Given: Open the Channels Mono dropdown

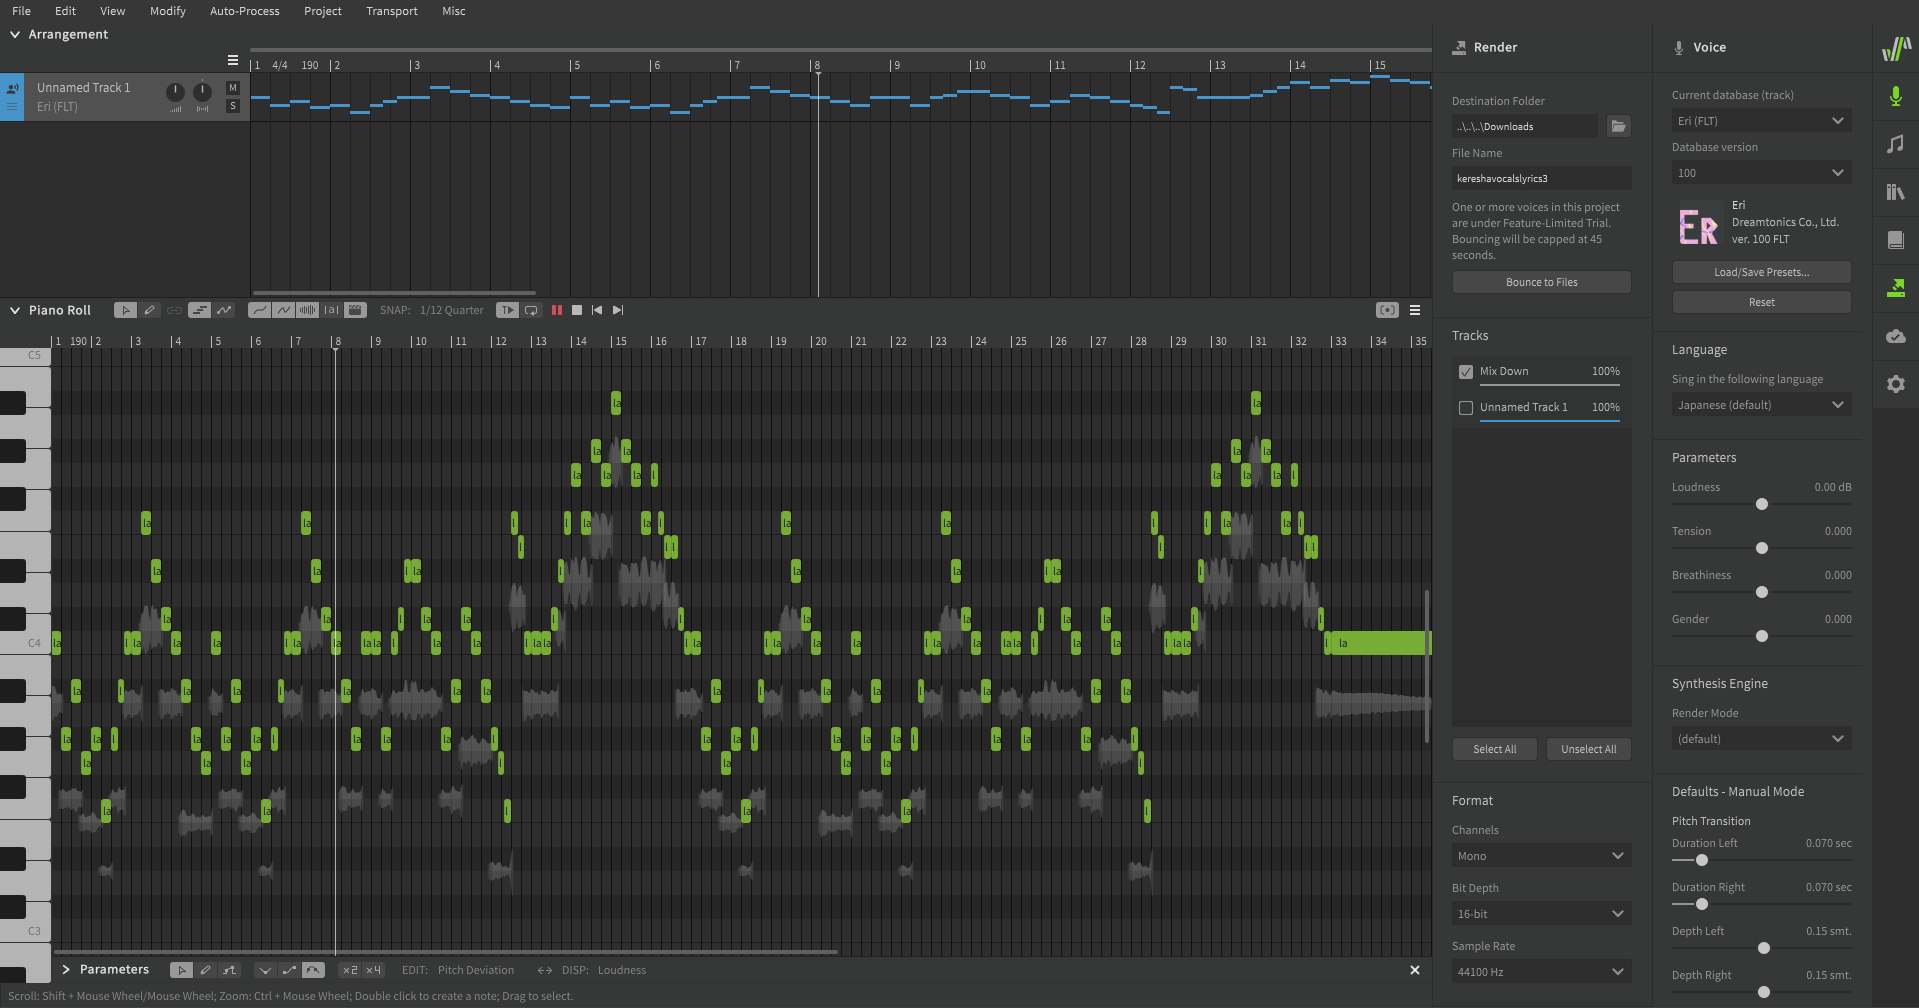Looking at the screenshot, I should click(1541, 856).
